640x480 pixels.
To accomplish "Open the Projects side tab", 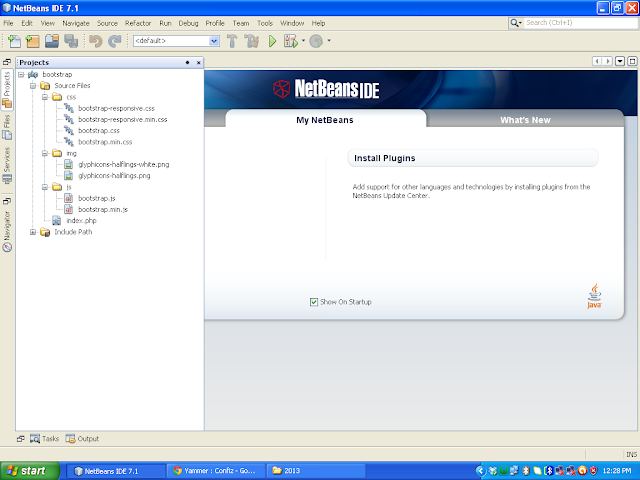I will [x=7, y=90].
